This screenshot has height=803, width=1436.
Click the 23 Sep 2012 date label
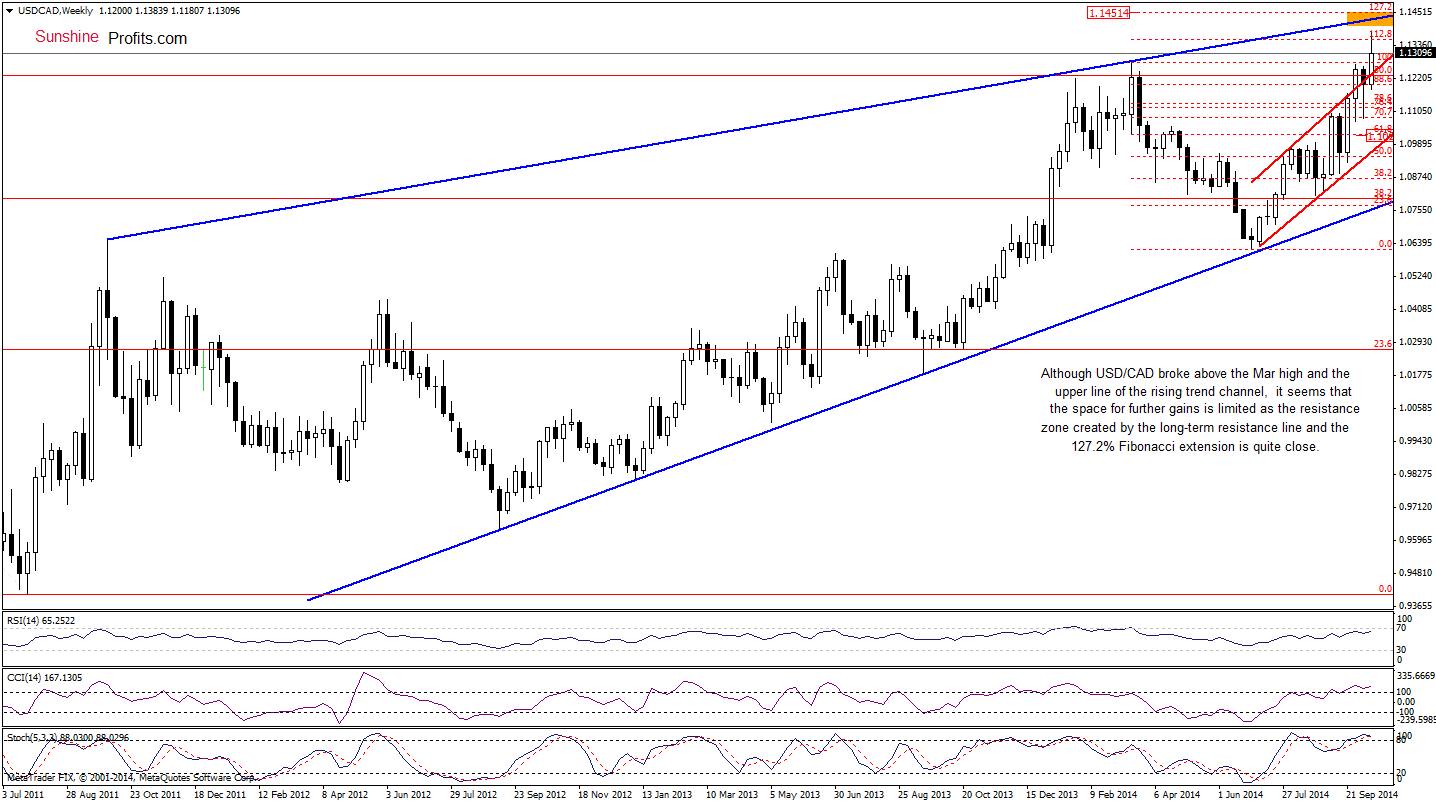click(x=538, y=794)
